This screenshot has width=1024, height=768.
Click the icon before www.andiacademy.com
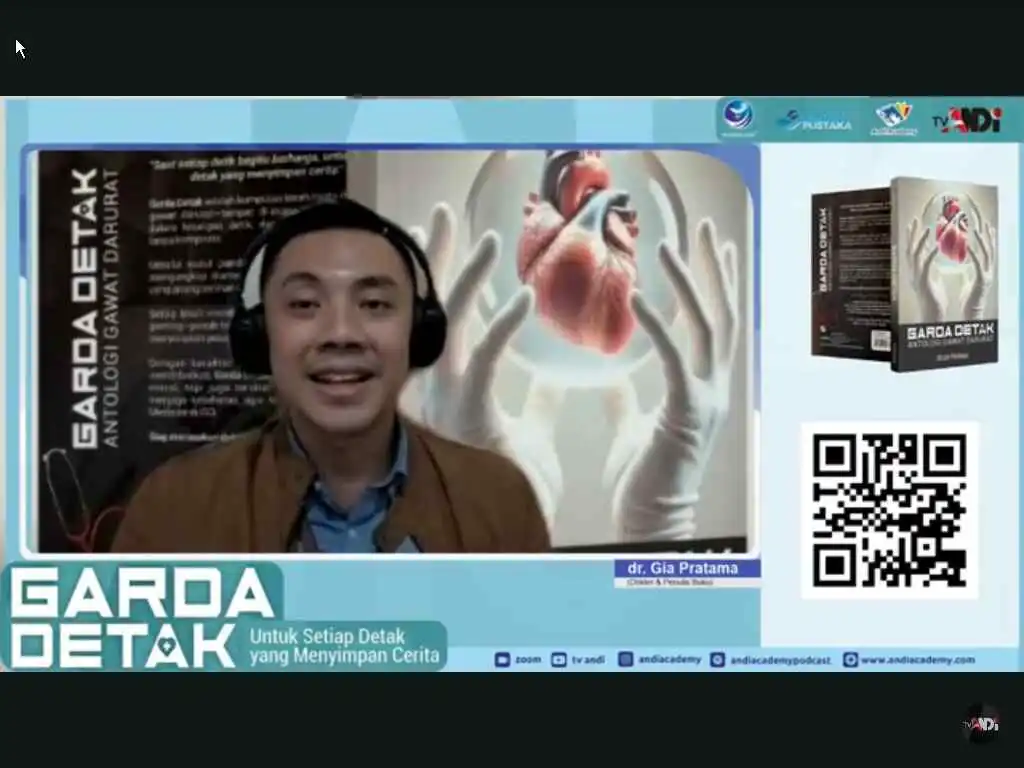(850, 660)
